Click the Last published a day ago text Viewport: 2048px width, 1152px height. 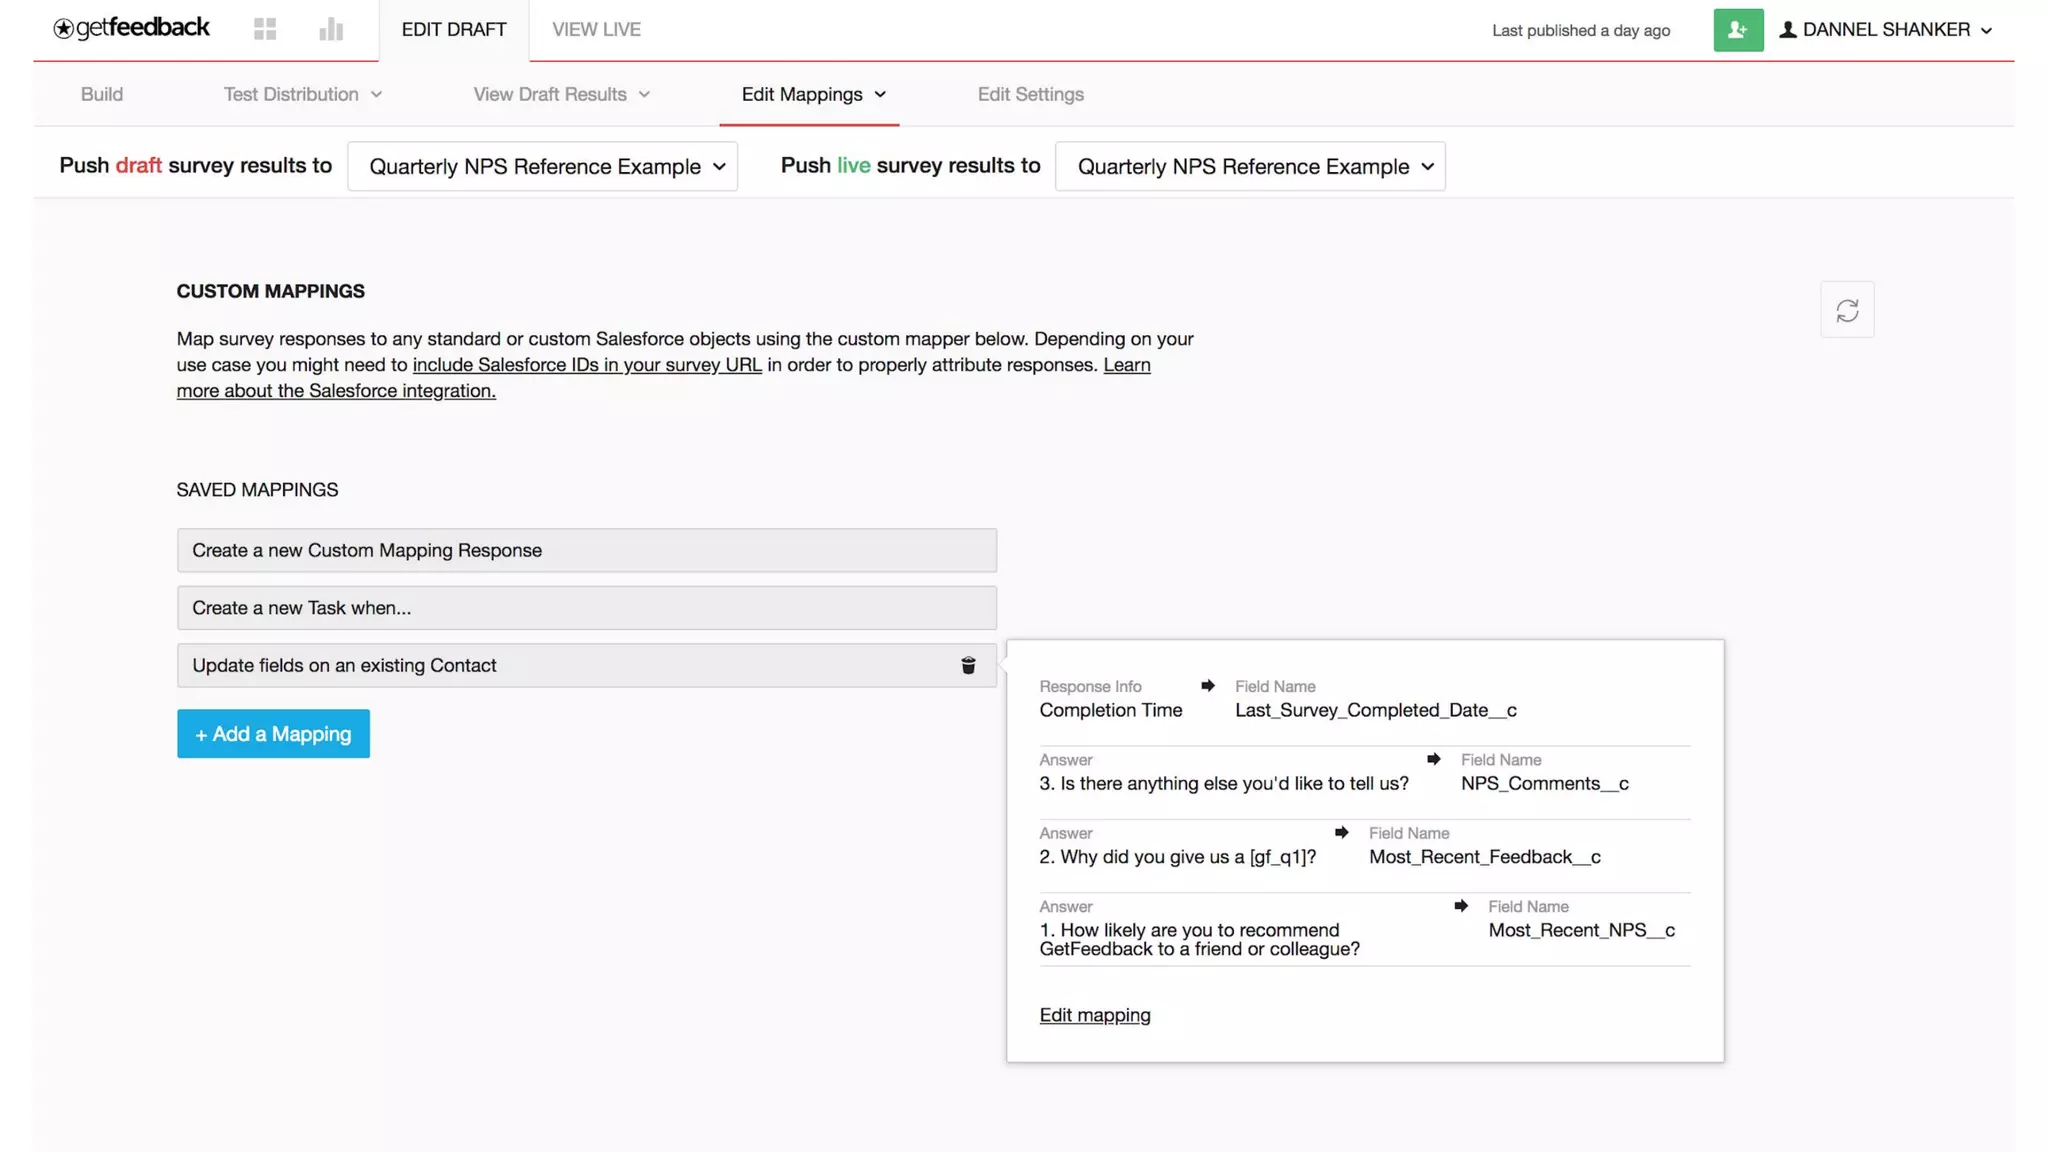[x=1581, y=30]
